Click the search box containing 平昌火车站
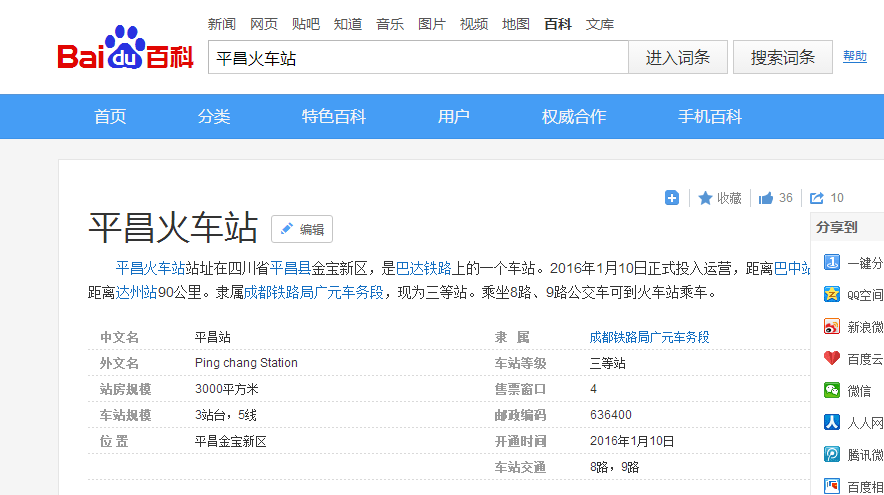 (417, 58)
